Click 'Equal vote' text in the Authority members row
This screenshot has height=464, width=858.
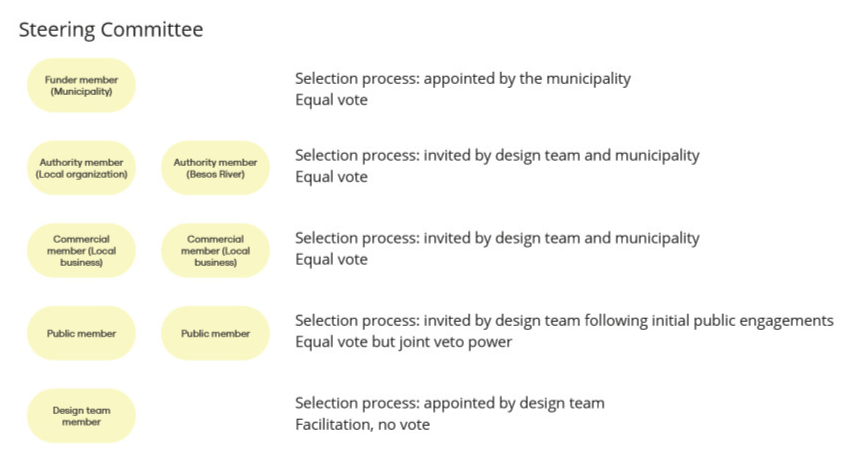click(331, 177)
